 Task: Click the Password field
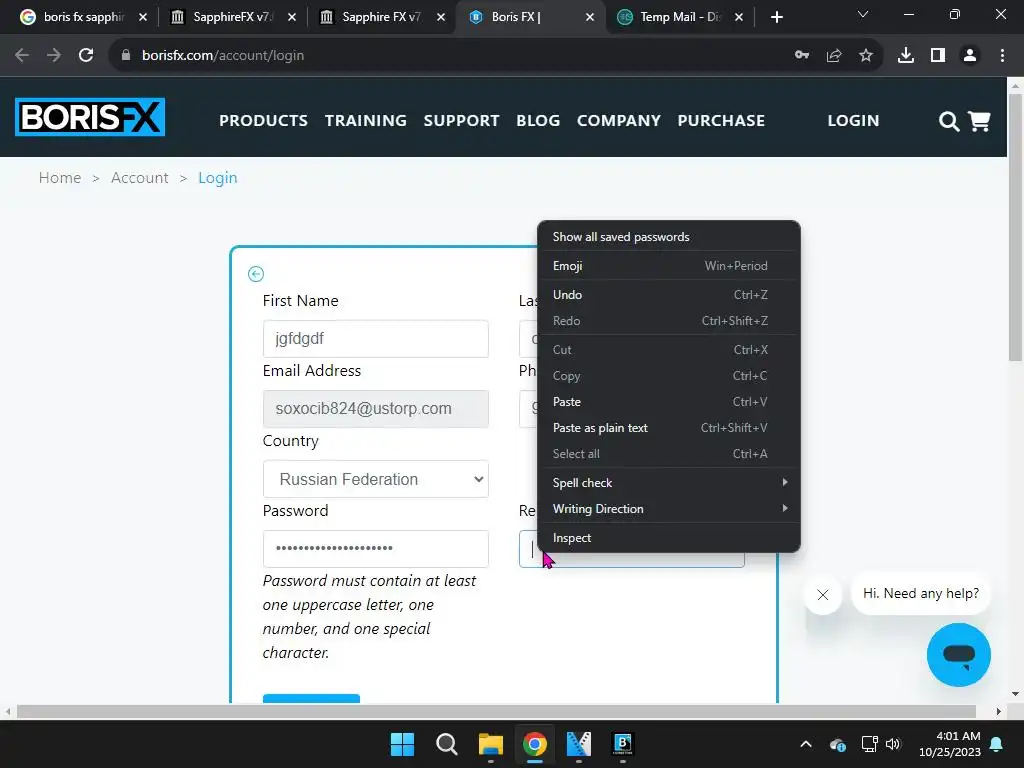[376, 549]
